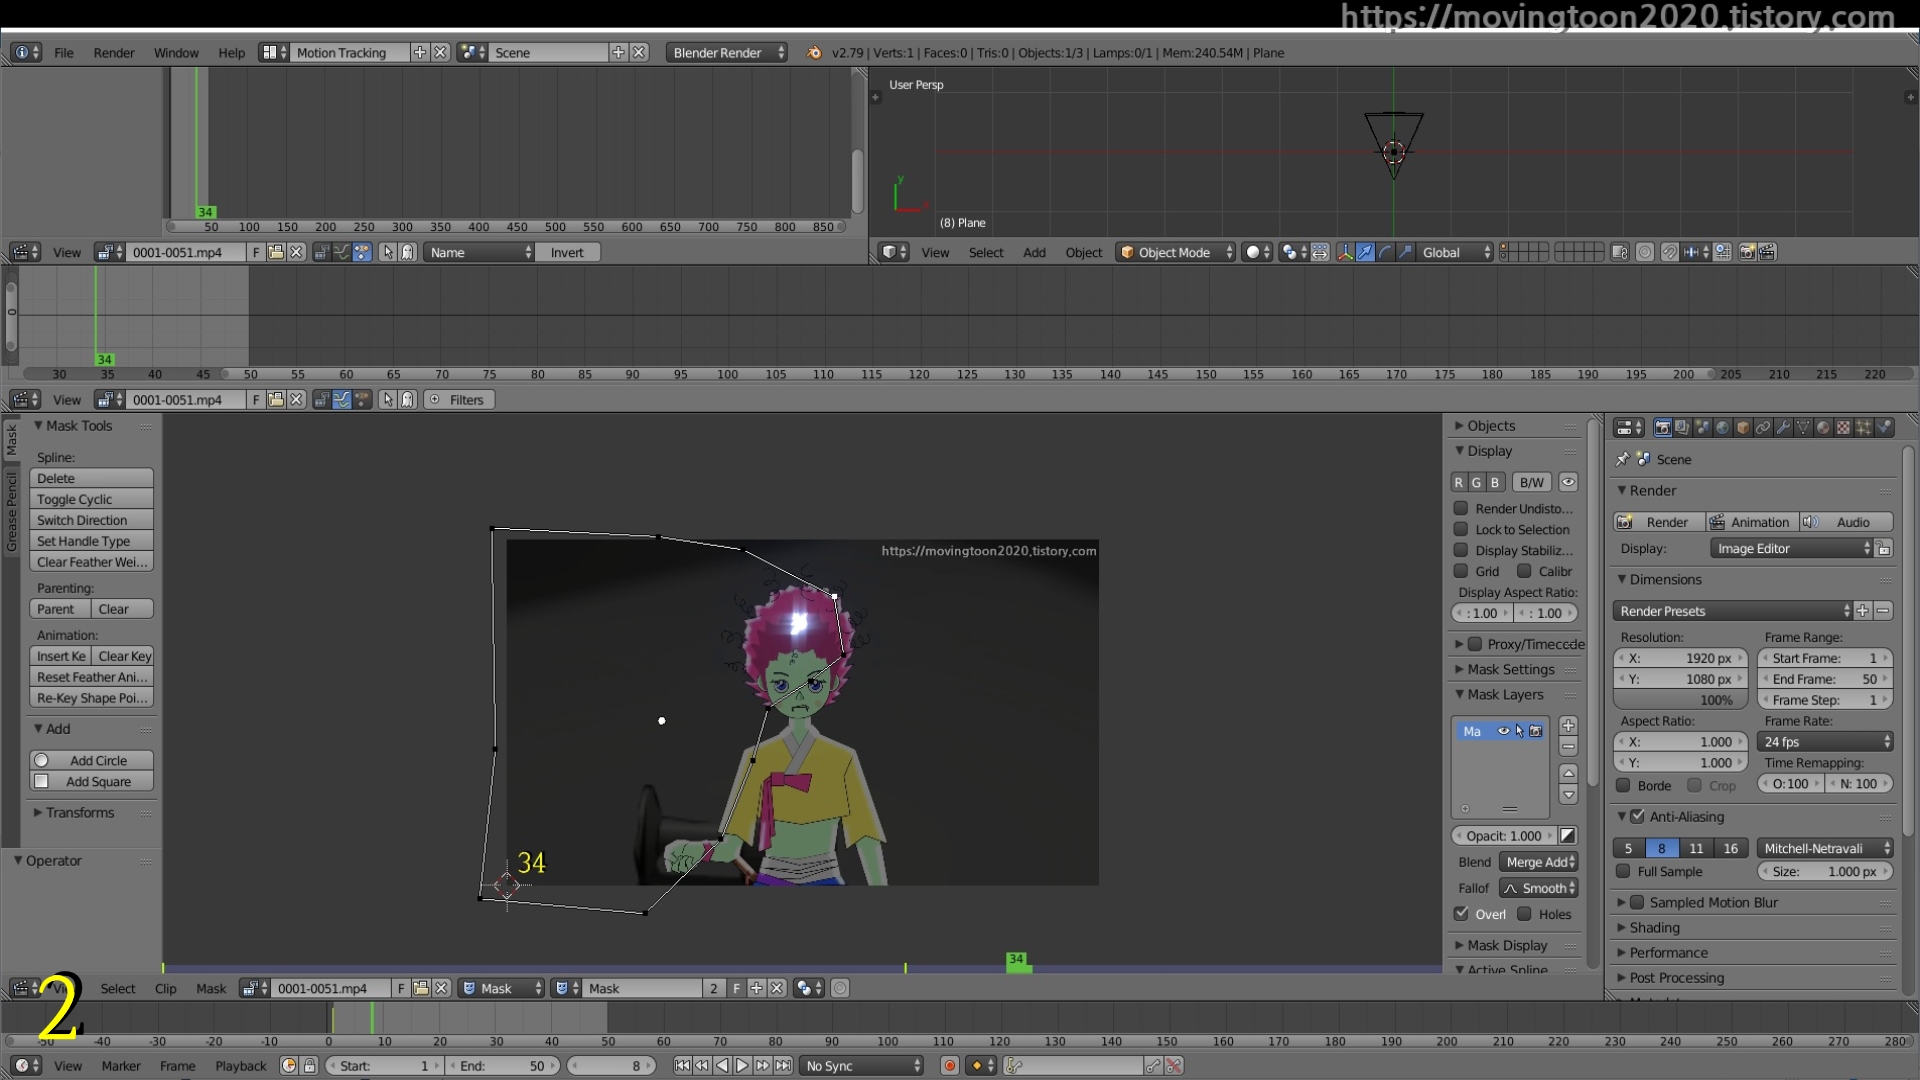Viewport: 1920px width, 1080px height.
Task: Move mask layer up with arrow
Action: (1568, 774)
